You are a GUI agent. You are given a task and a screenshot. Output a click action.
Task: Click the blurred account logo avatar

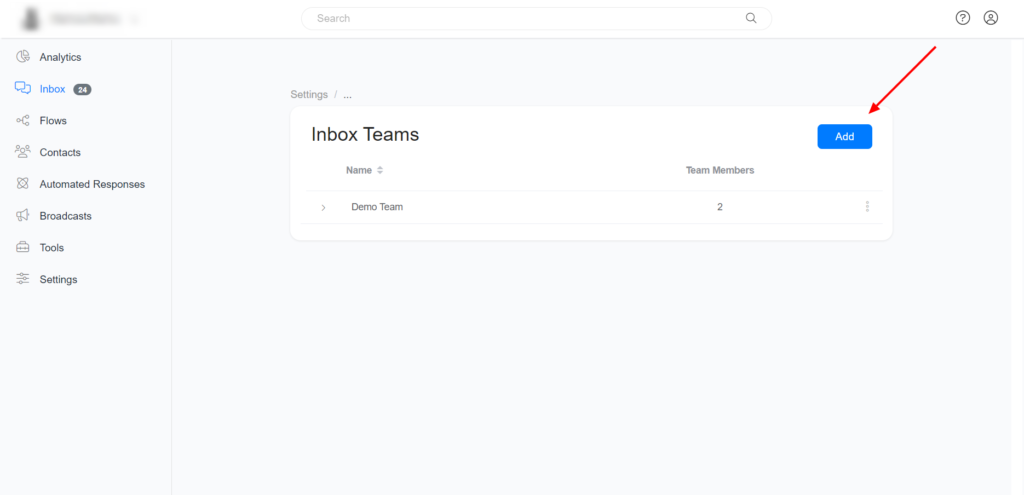29,19
